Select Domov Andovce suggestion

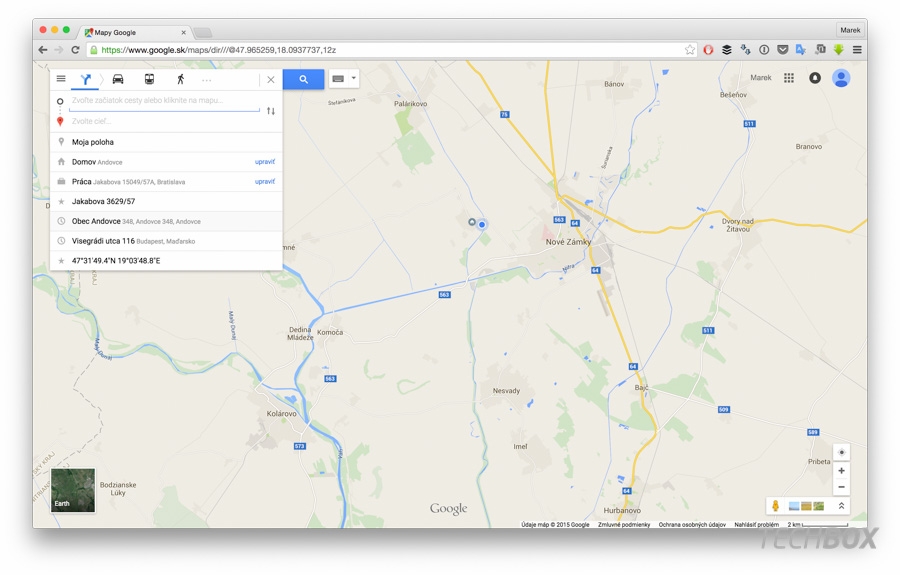[x=166, y=162]
